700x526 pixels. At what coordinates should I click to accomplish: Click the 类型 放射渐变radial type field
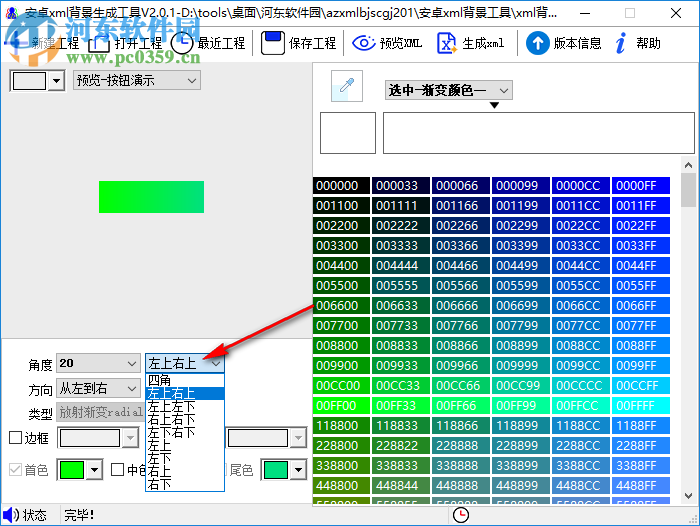point(100,412)
